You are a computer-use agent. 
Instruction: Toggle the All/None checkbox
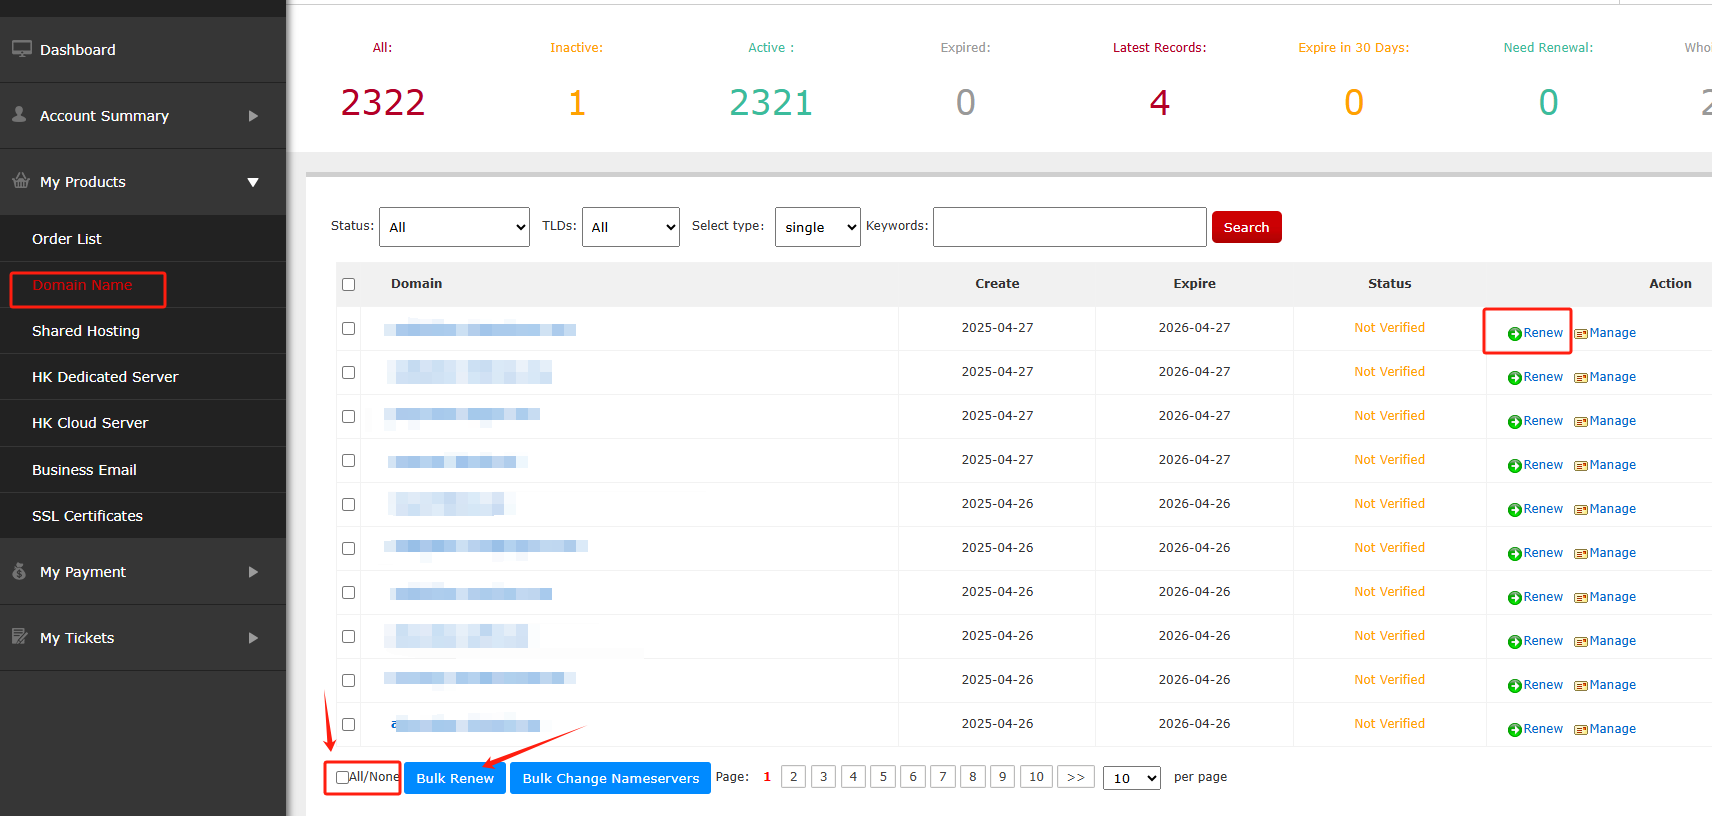343,777
